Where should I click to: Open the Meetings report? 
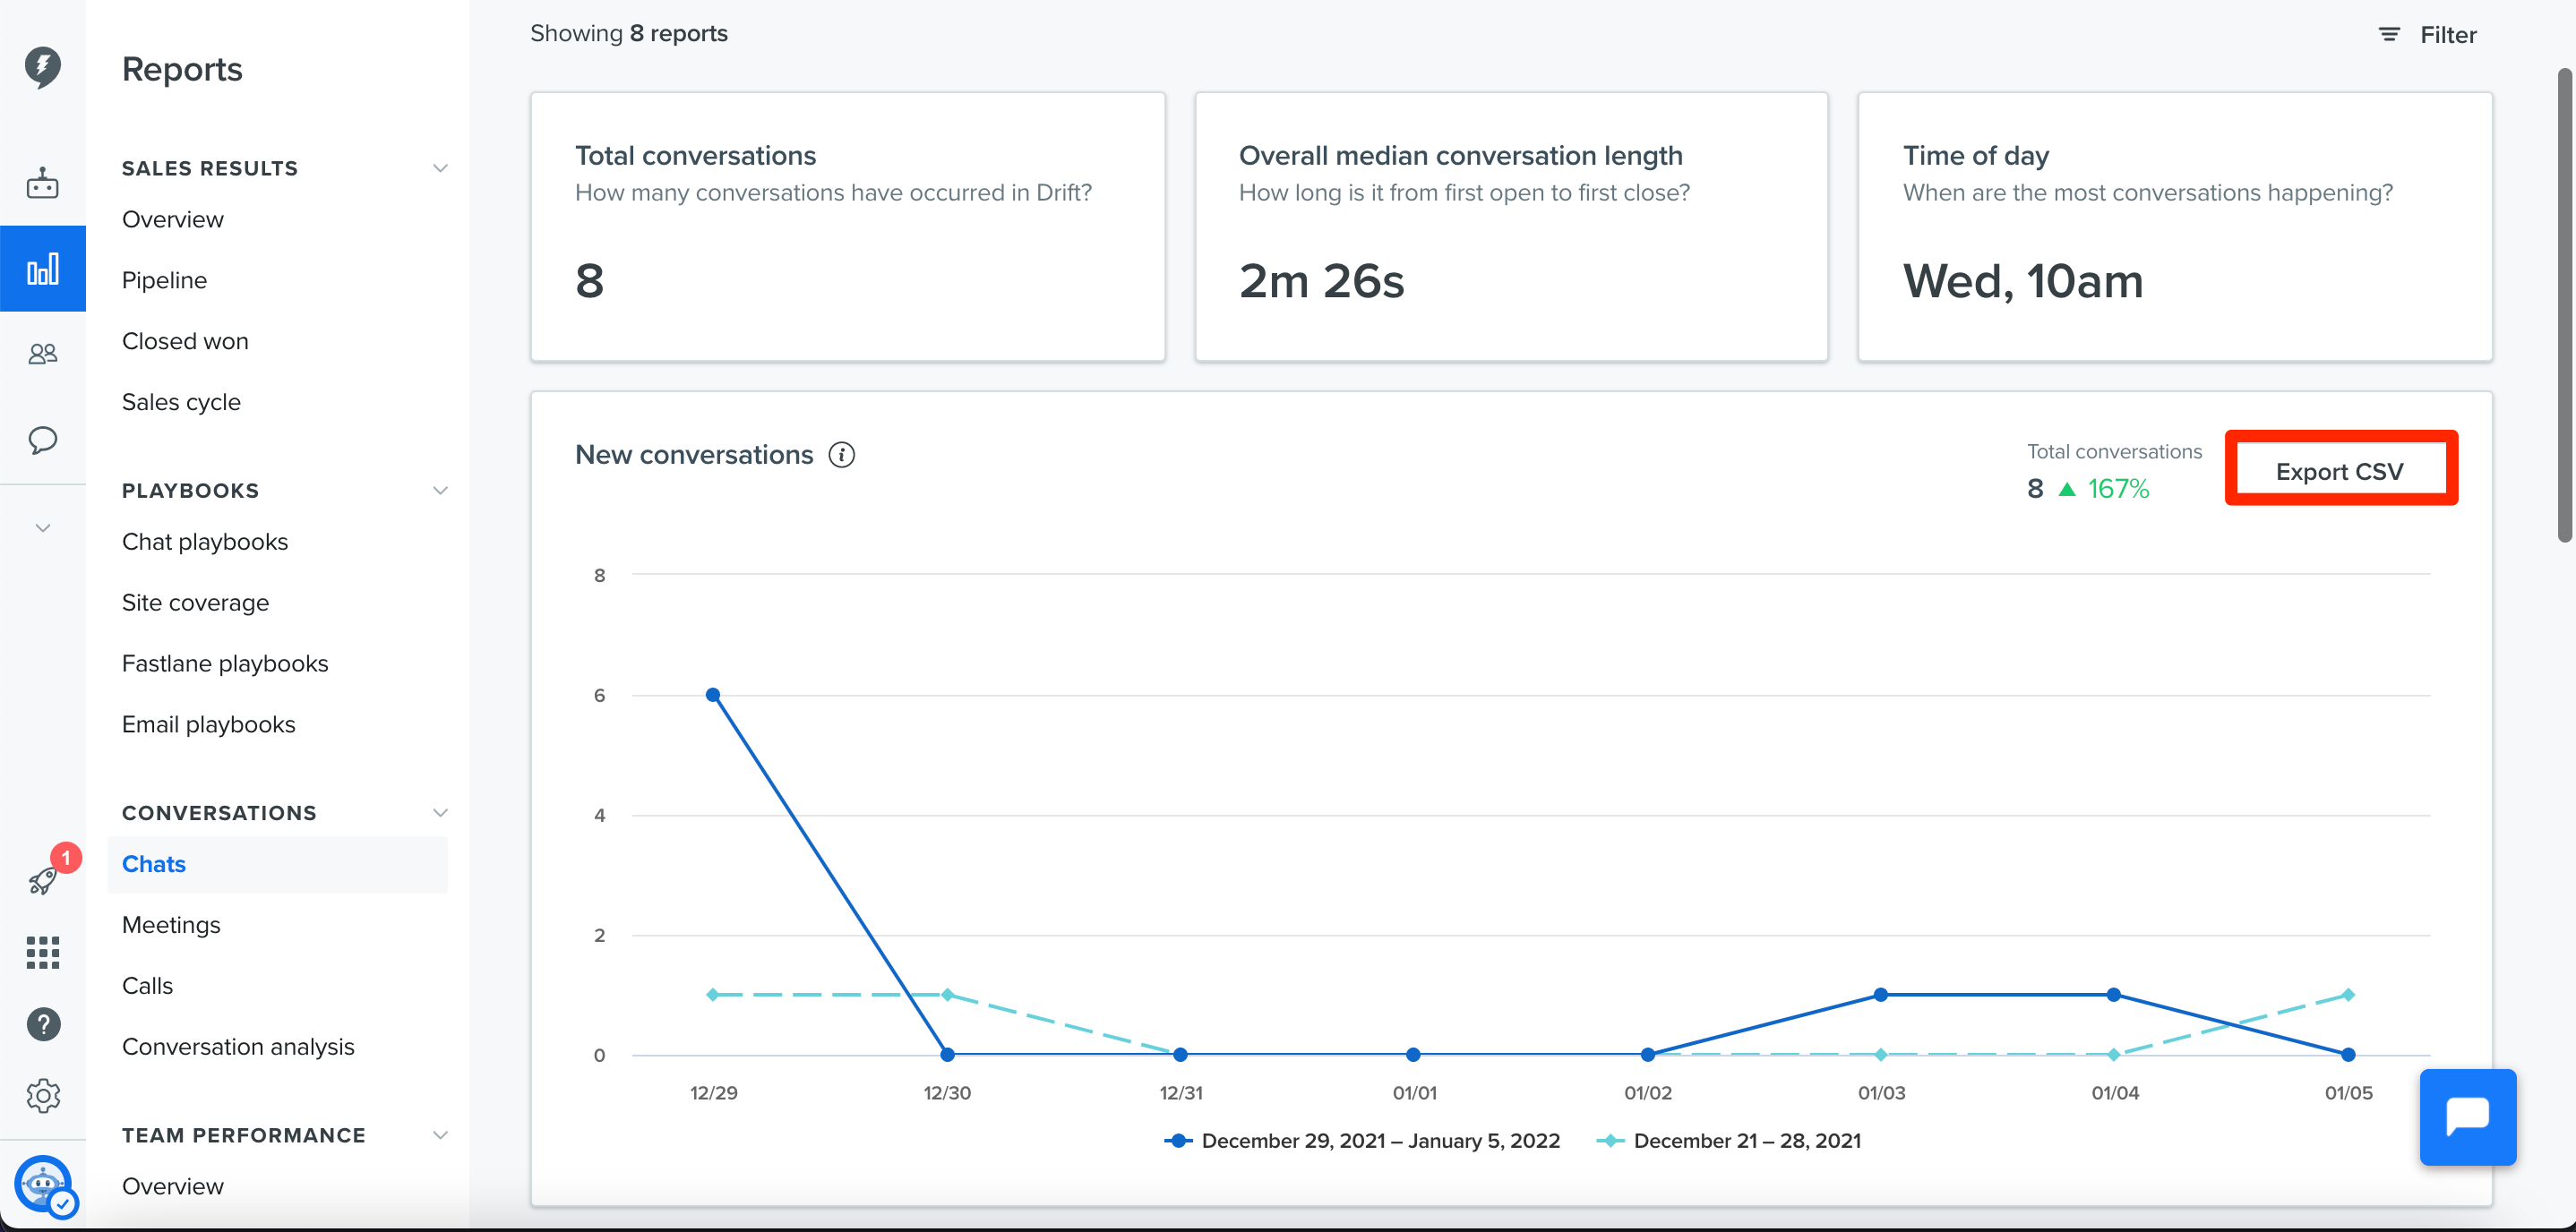click(x=171, y=925)
